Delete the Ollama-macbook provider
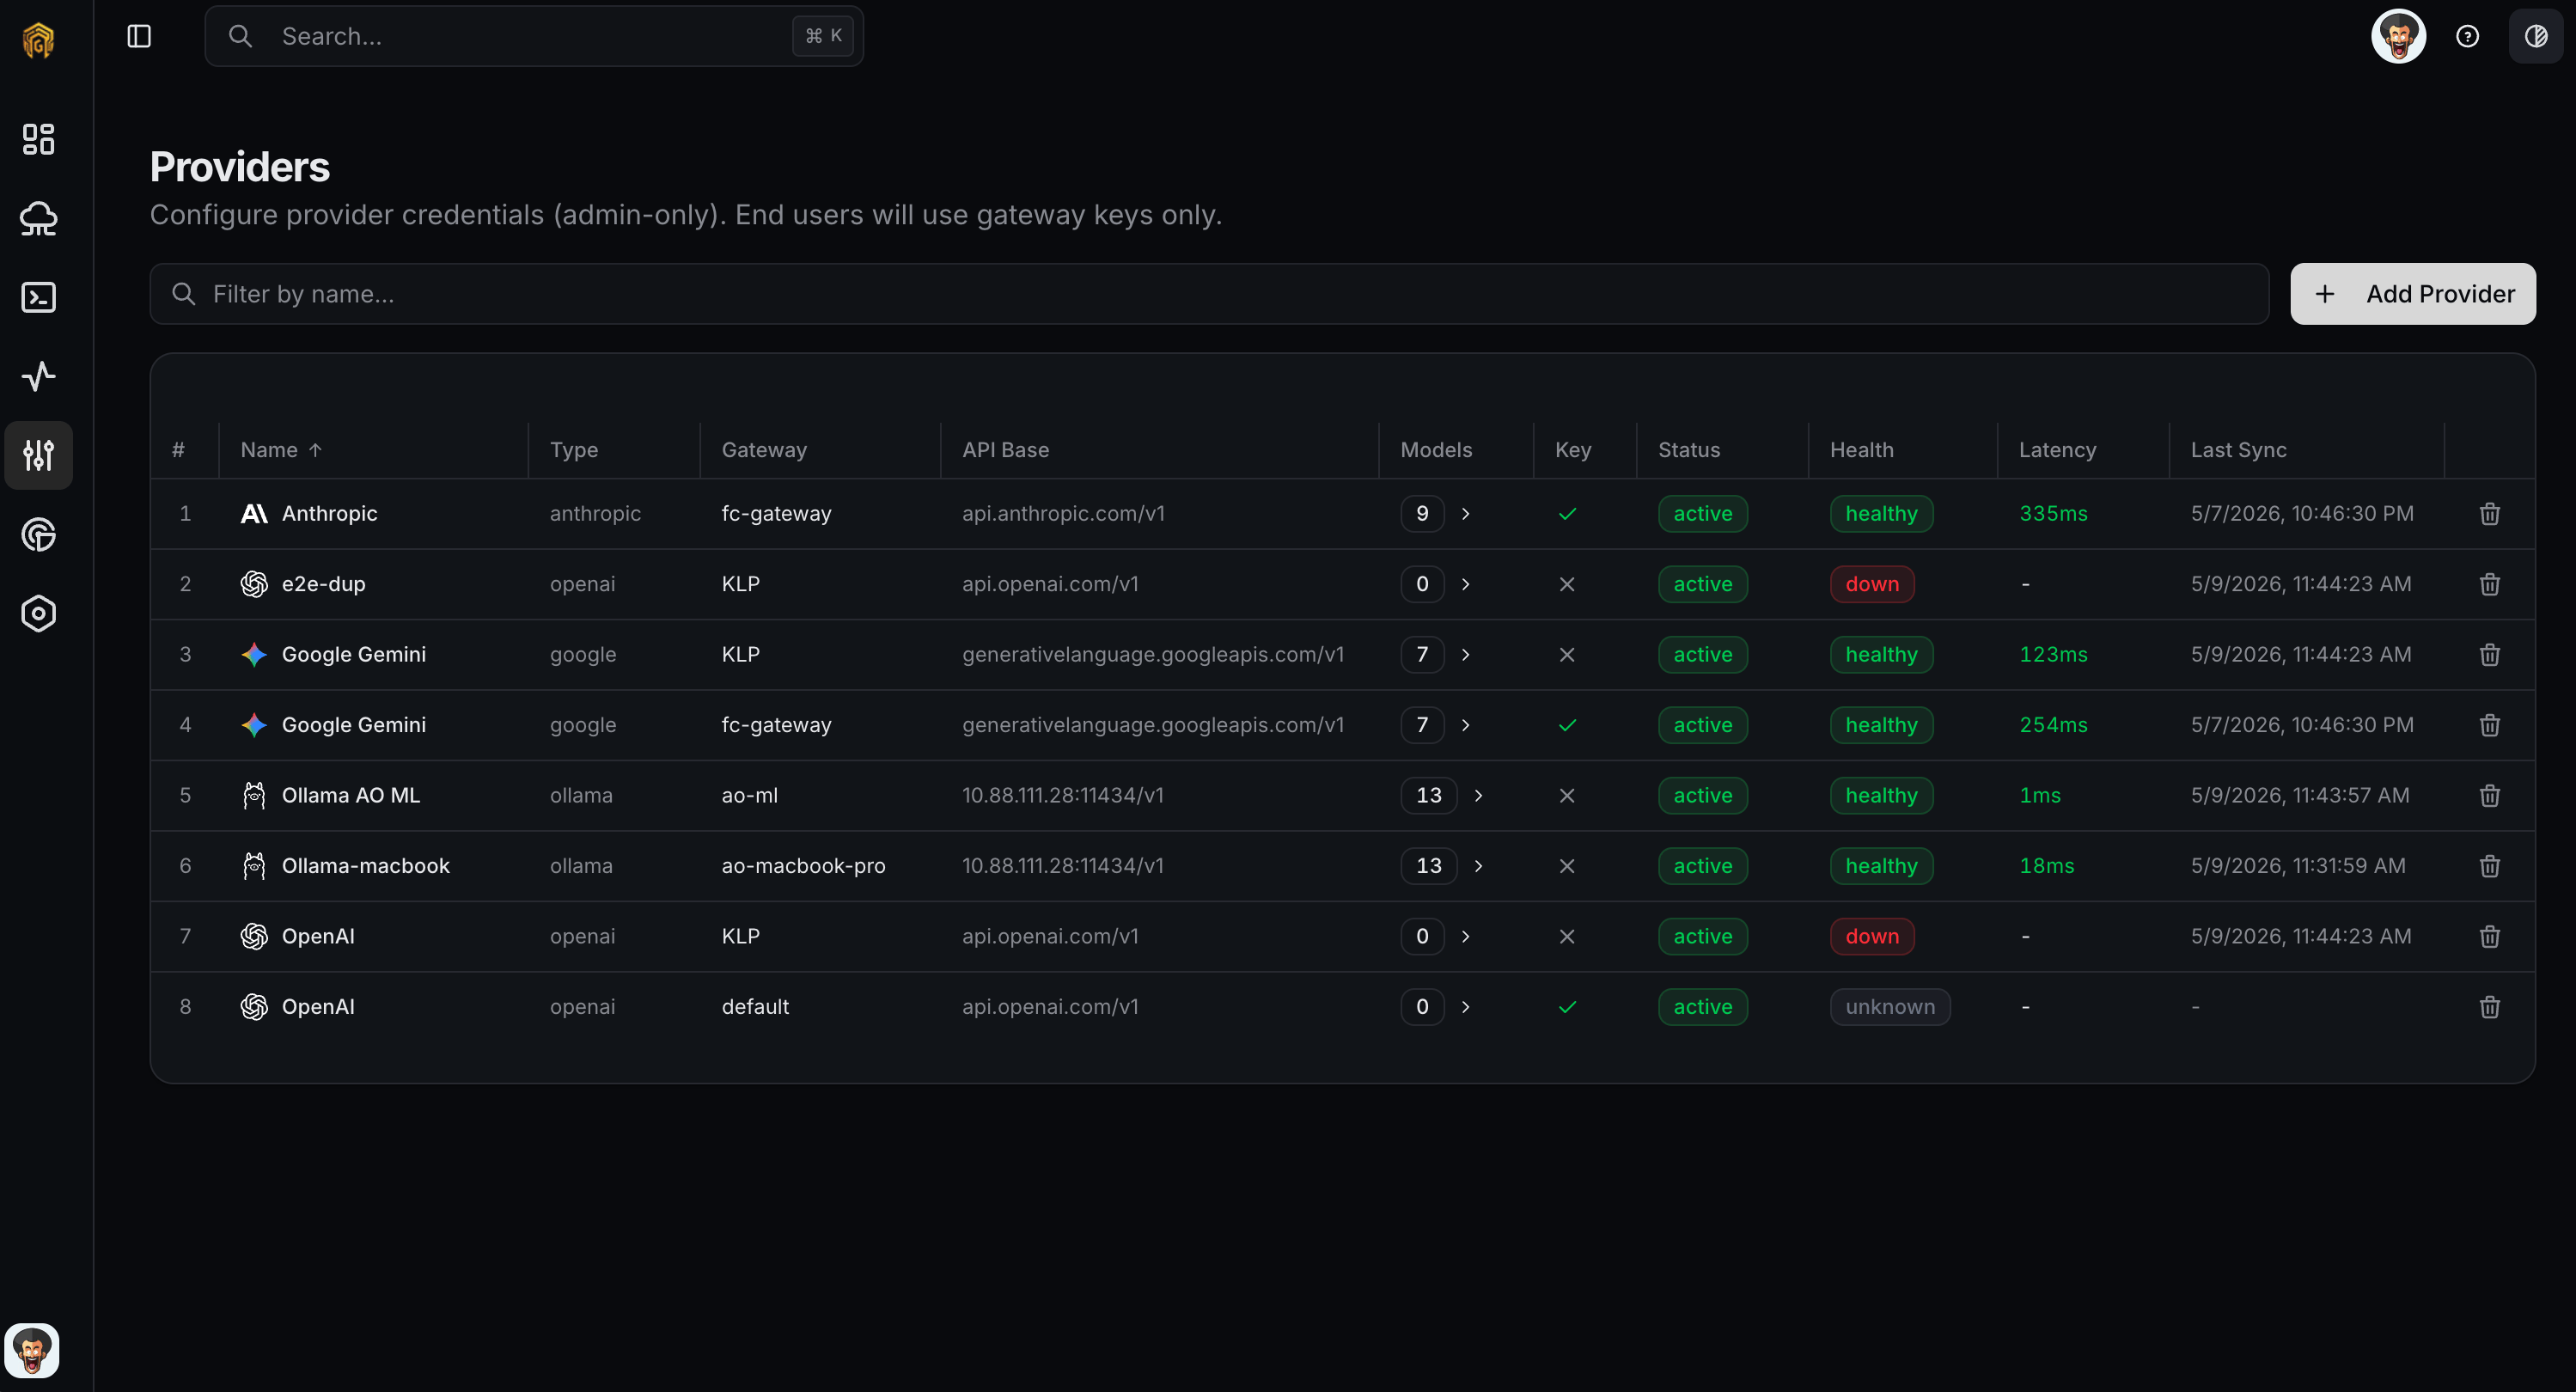 [x=2489, y=866]
